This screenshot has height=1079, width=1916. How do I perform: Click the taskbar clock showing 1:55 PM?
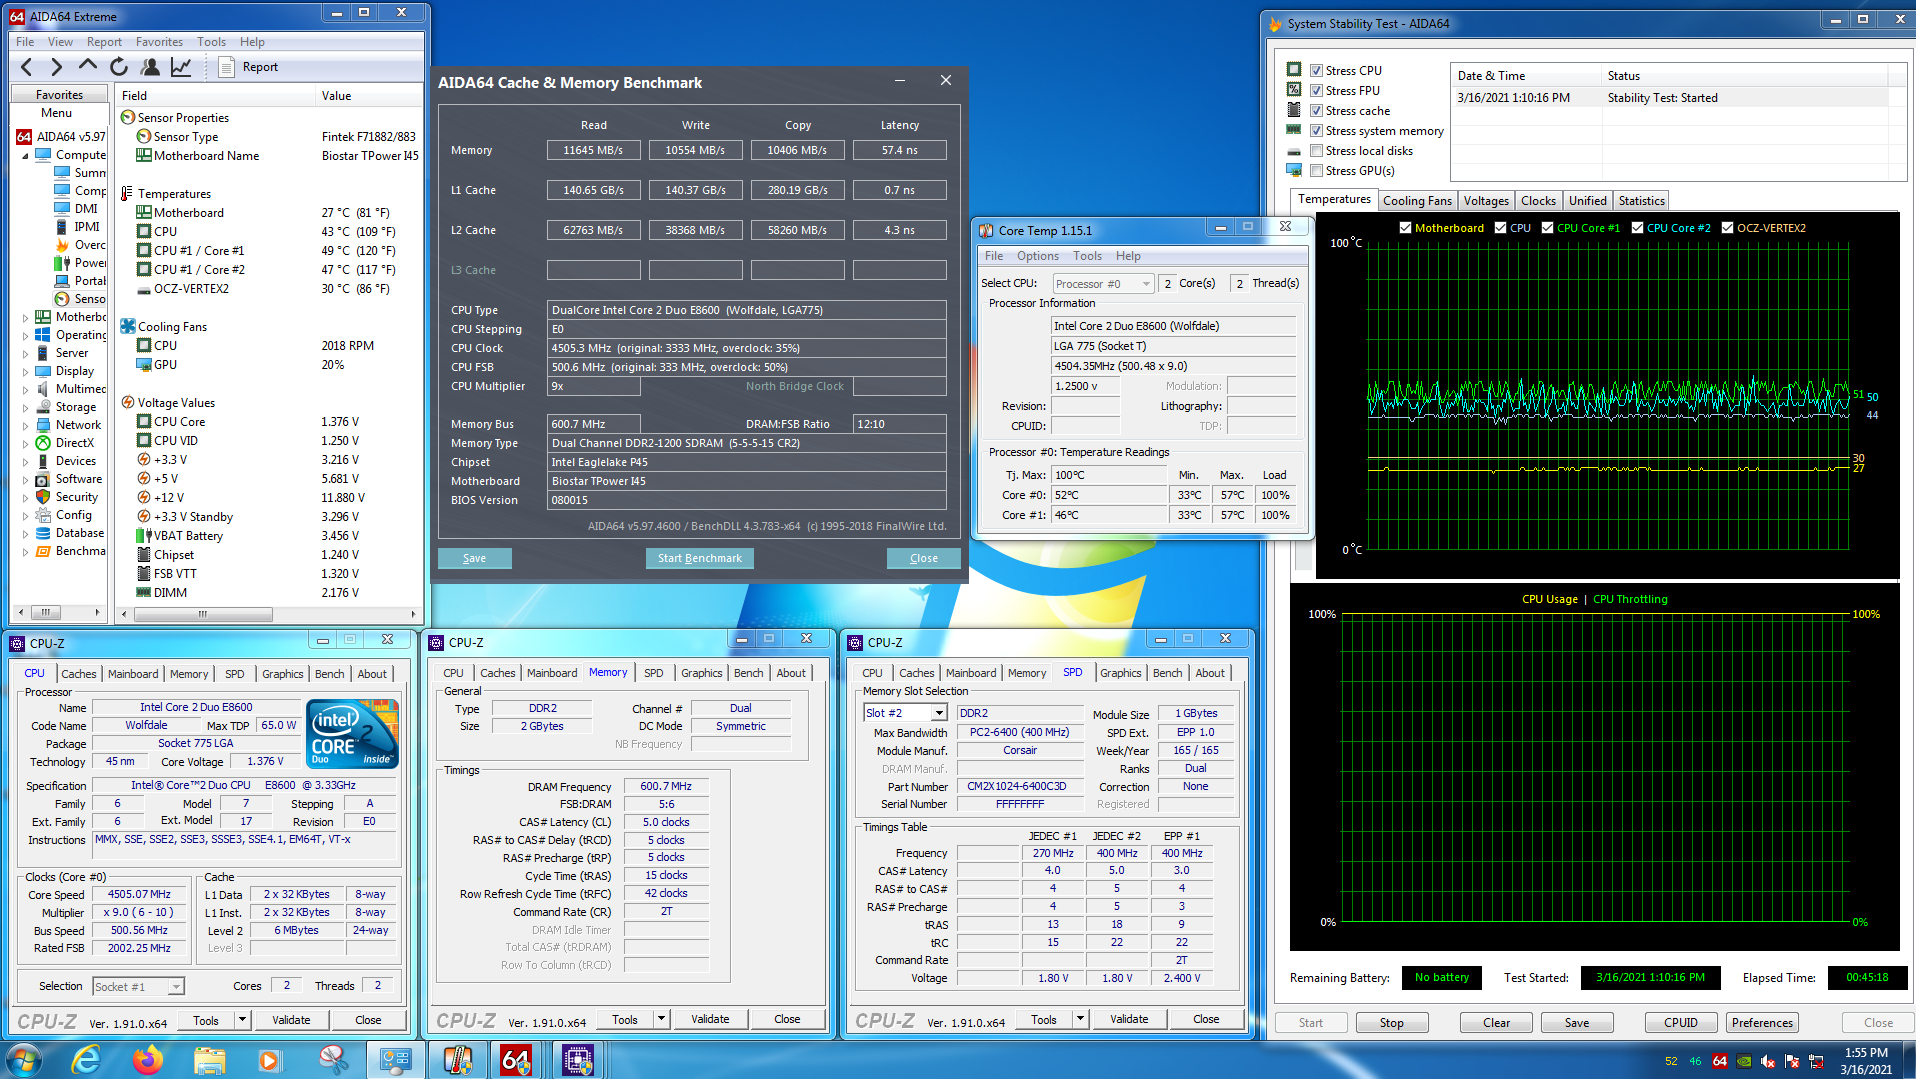click(1866, 1061)
